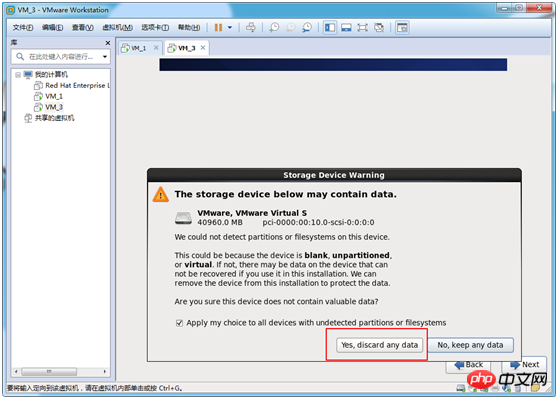Close the VM_1 tab
Screen dimensions: 558x399
[156, 48]
